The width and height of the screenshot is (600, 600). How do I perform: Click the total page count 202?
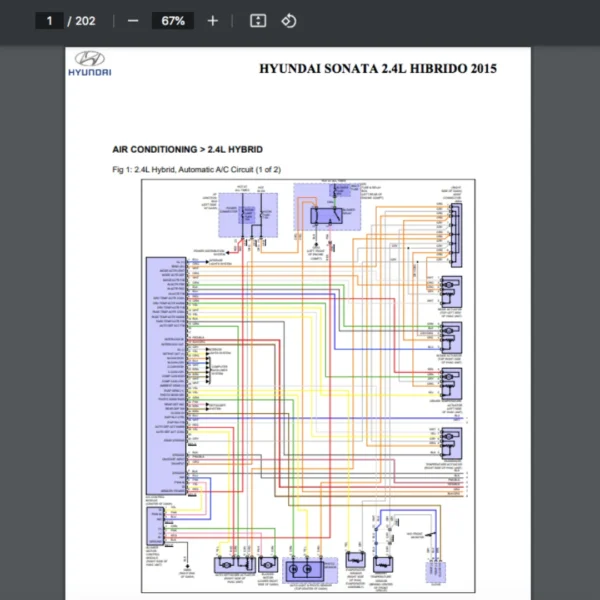coord(86,21)
